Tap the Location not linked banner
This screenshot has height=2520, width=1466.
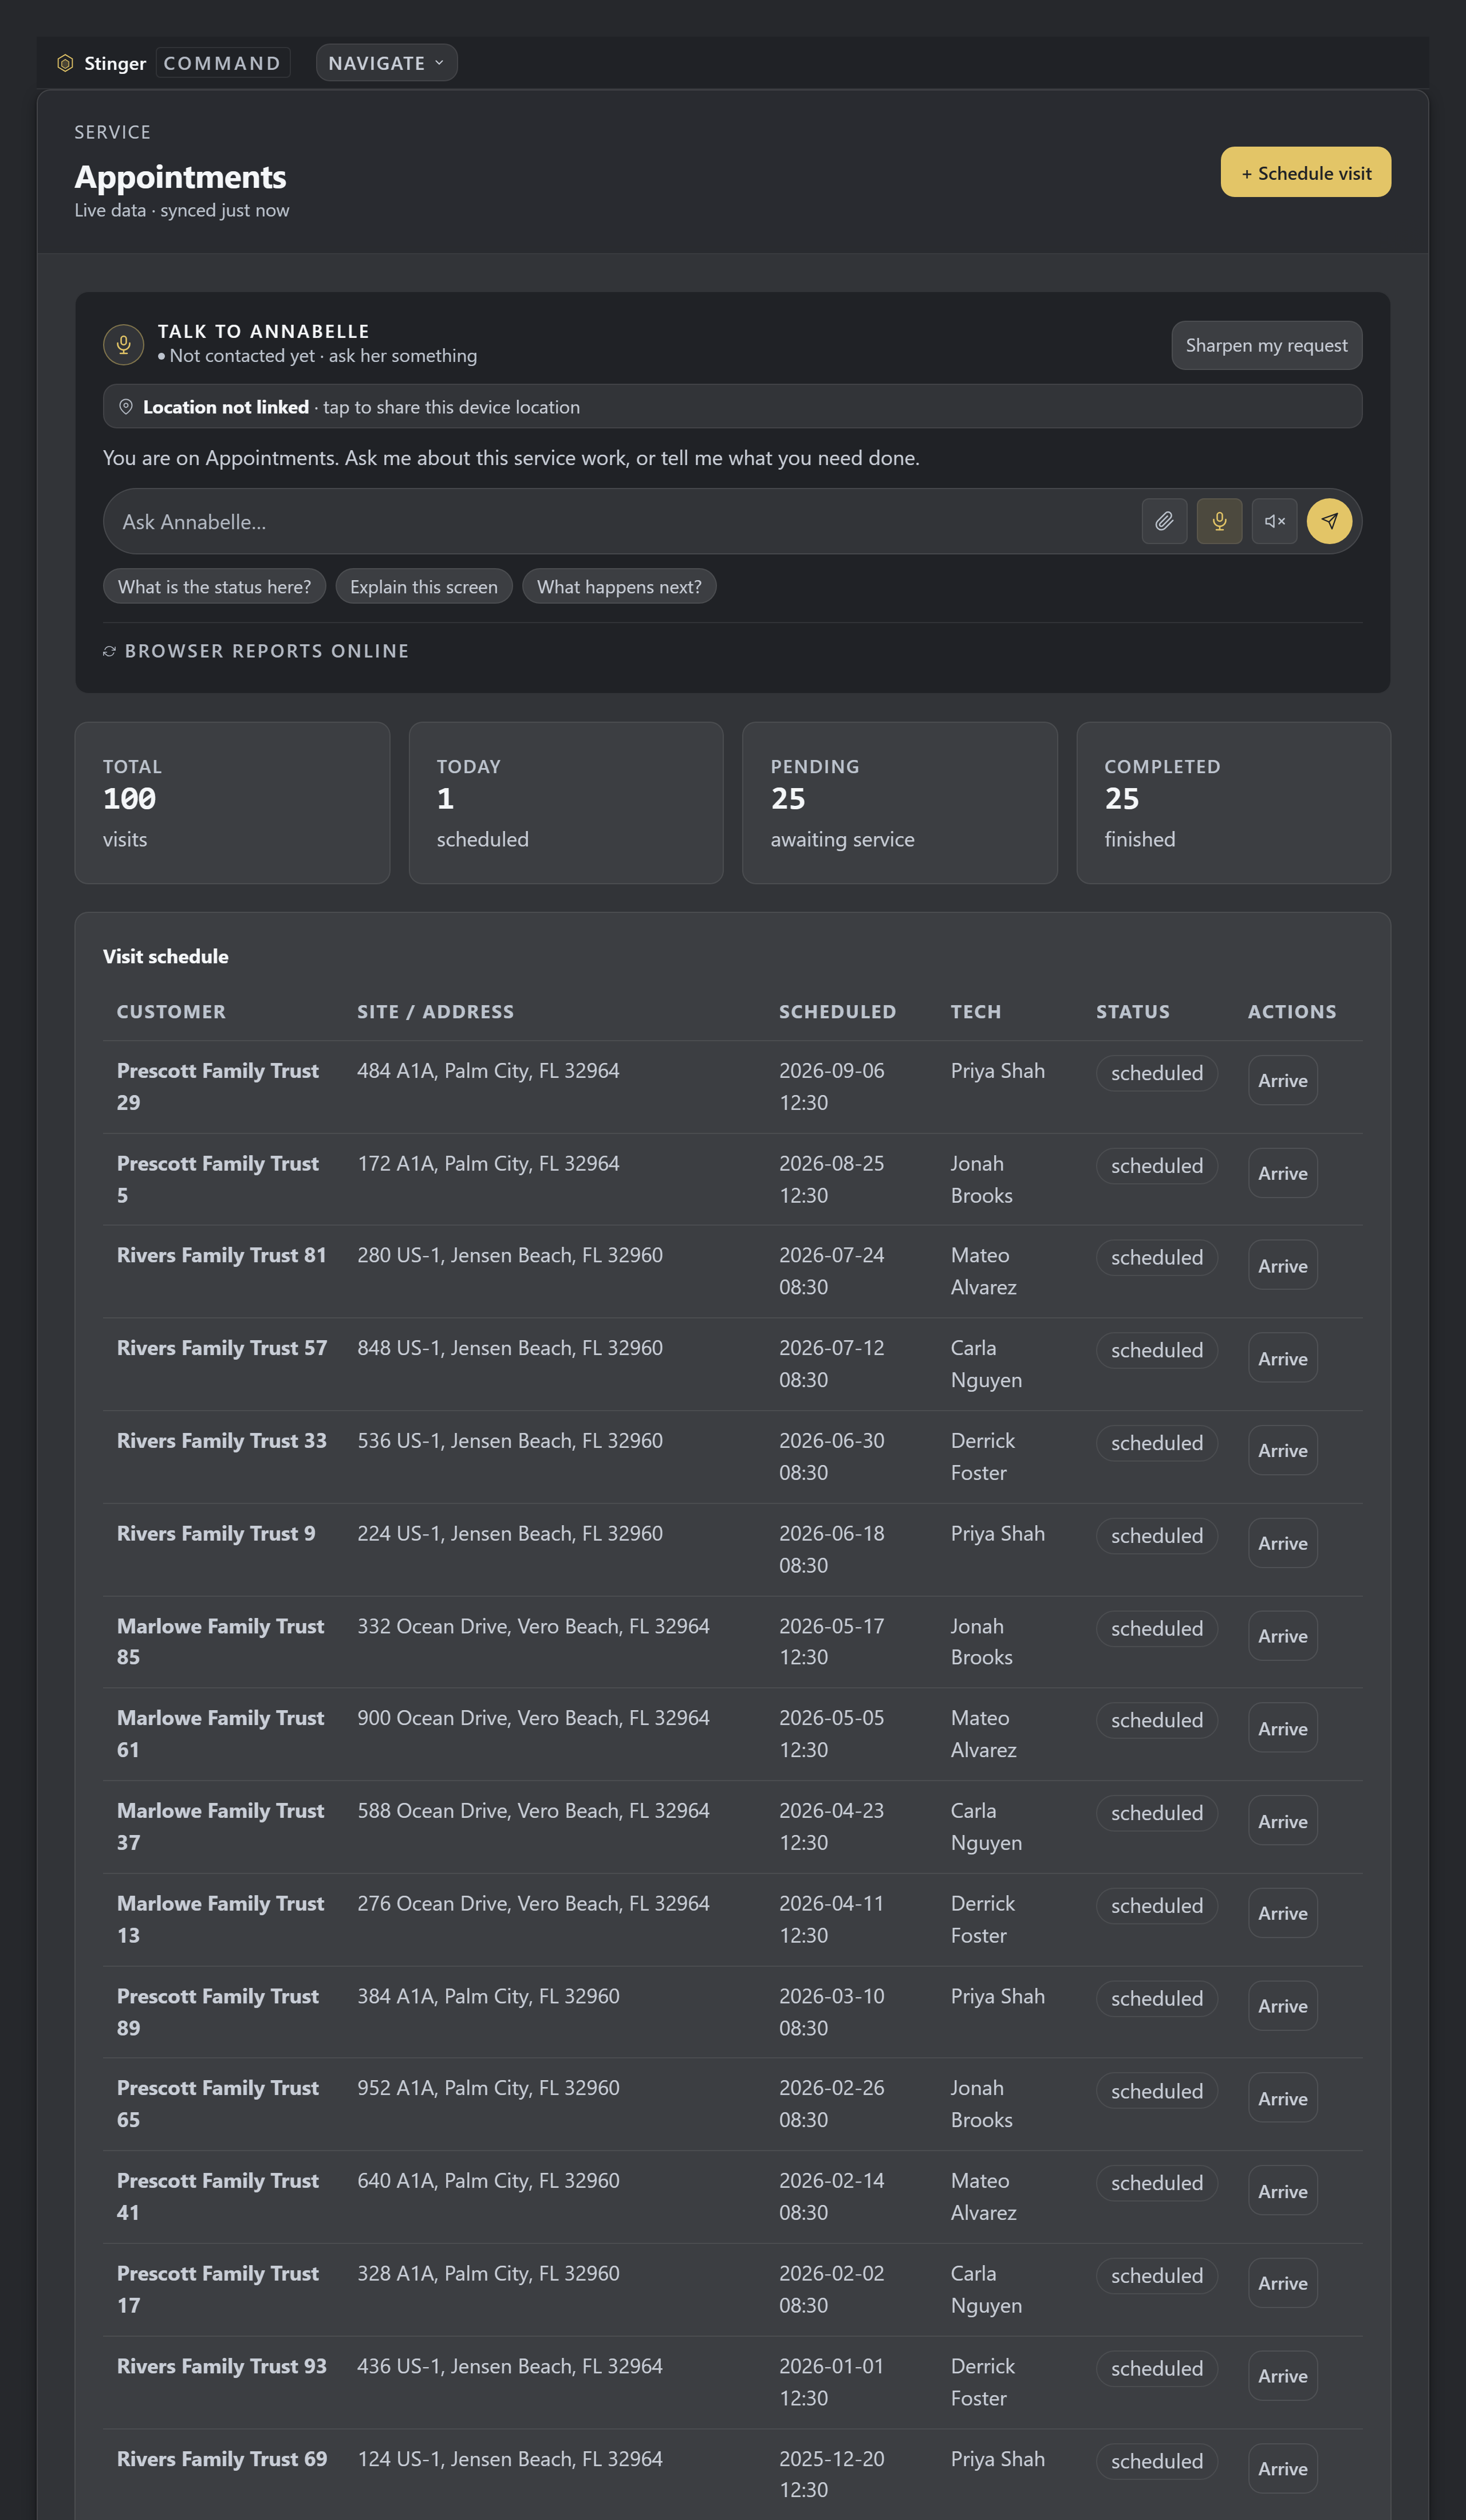[x=732, y=407]
